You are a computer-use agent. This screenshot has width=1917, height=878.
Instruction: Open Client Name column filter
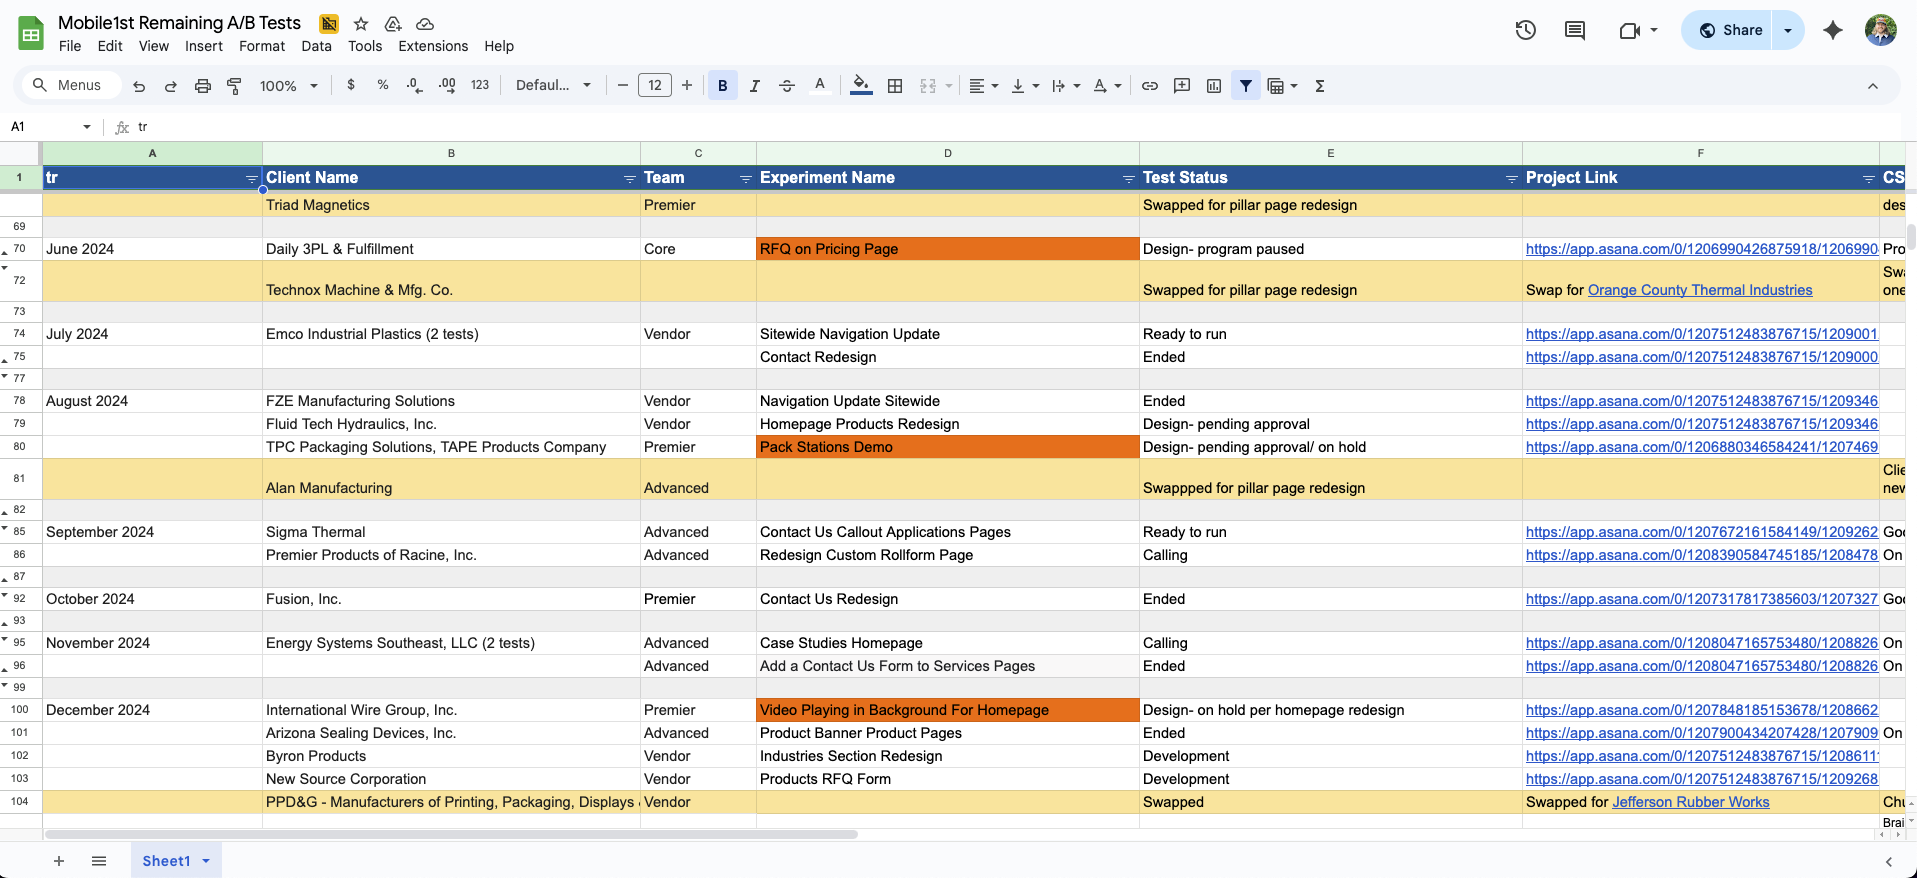[630, 179]
